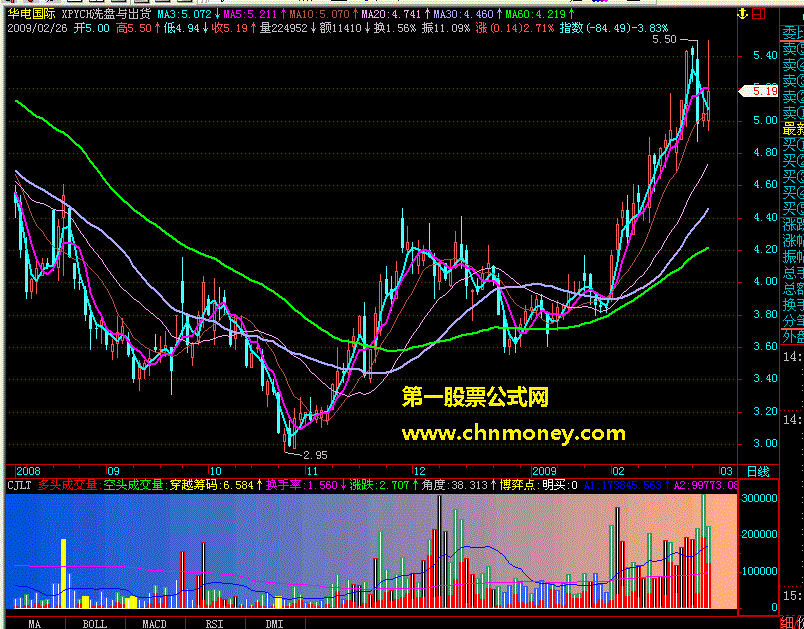804x629 pixels.
Task: Select the DMI indicator tab
Action: click(274, 624)
